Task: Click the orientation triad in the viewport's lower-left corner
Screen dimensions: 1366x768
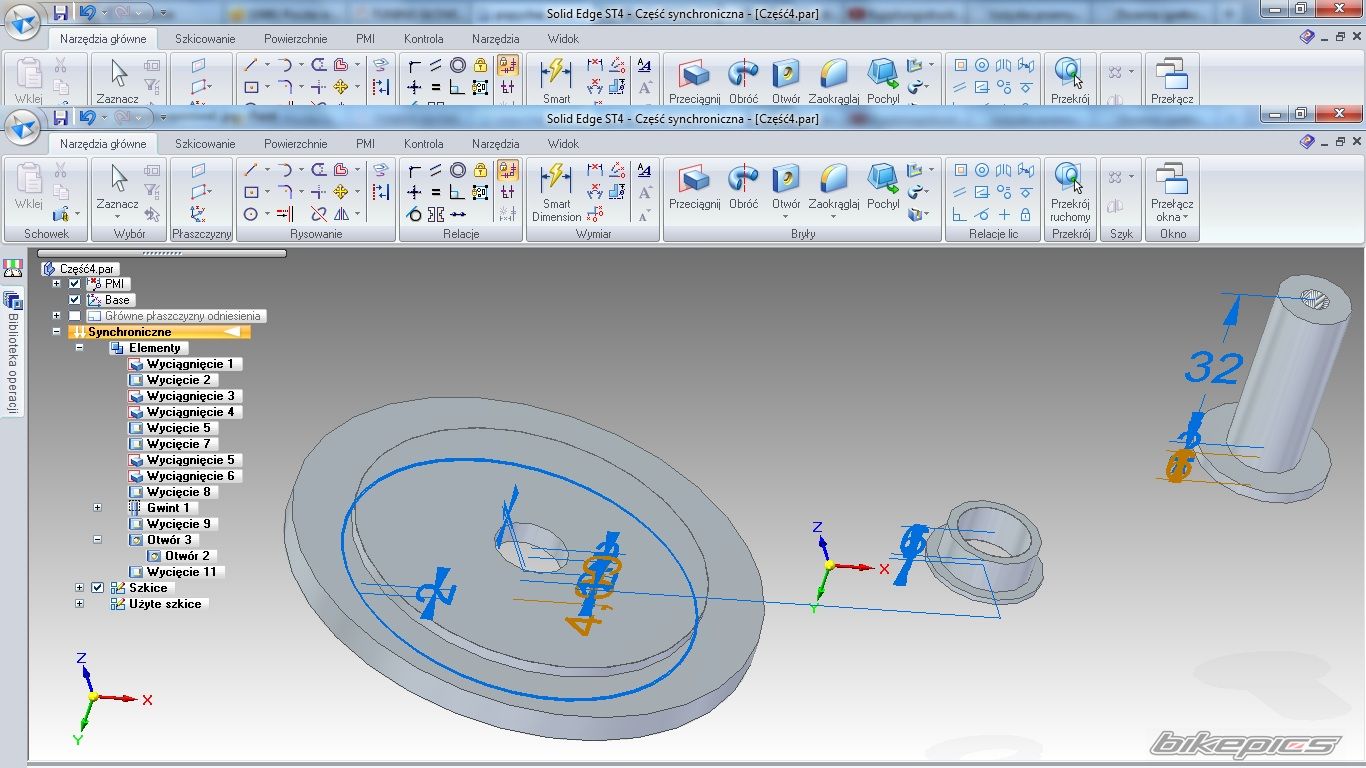Action: point(112,697)
